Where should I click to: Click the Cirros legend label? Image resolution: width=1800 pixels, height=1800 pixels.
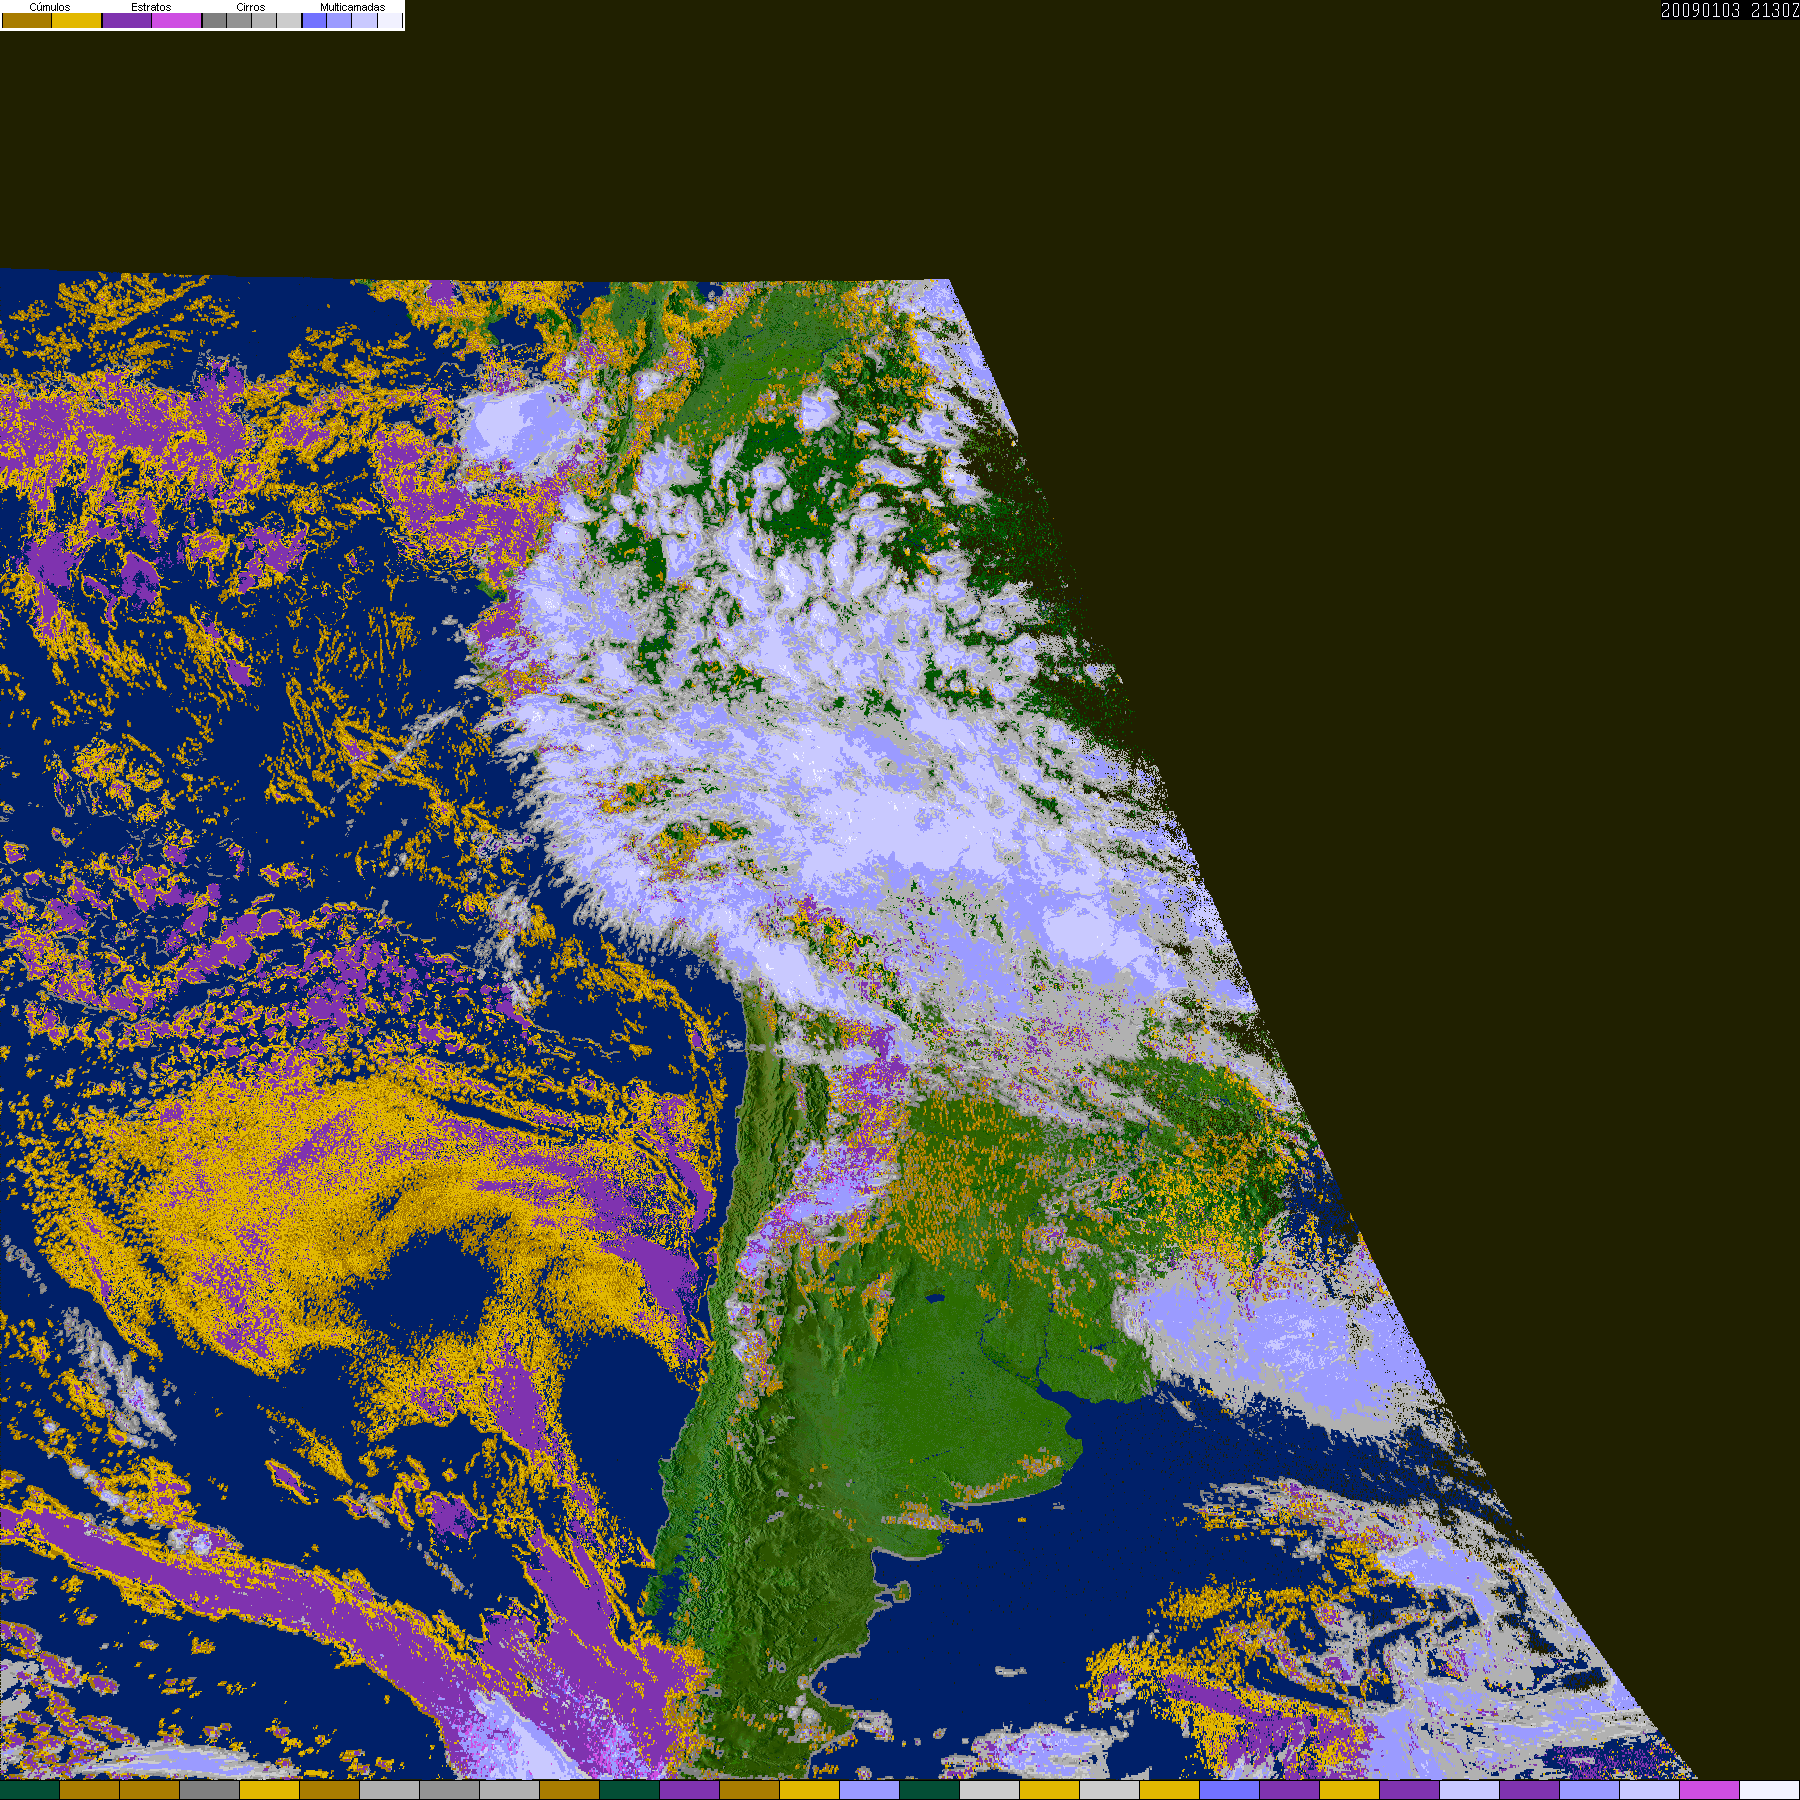coord(251,7)
